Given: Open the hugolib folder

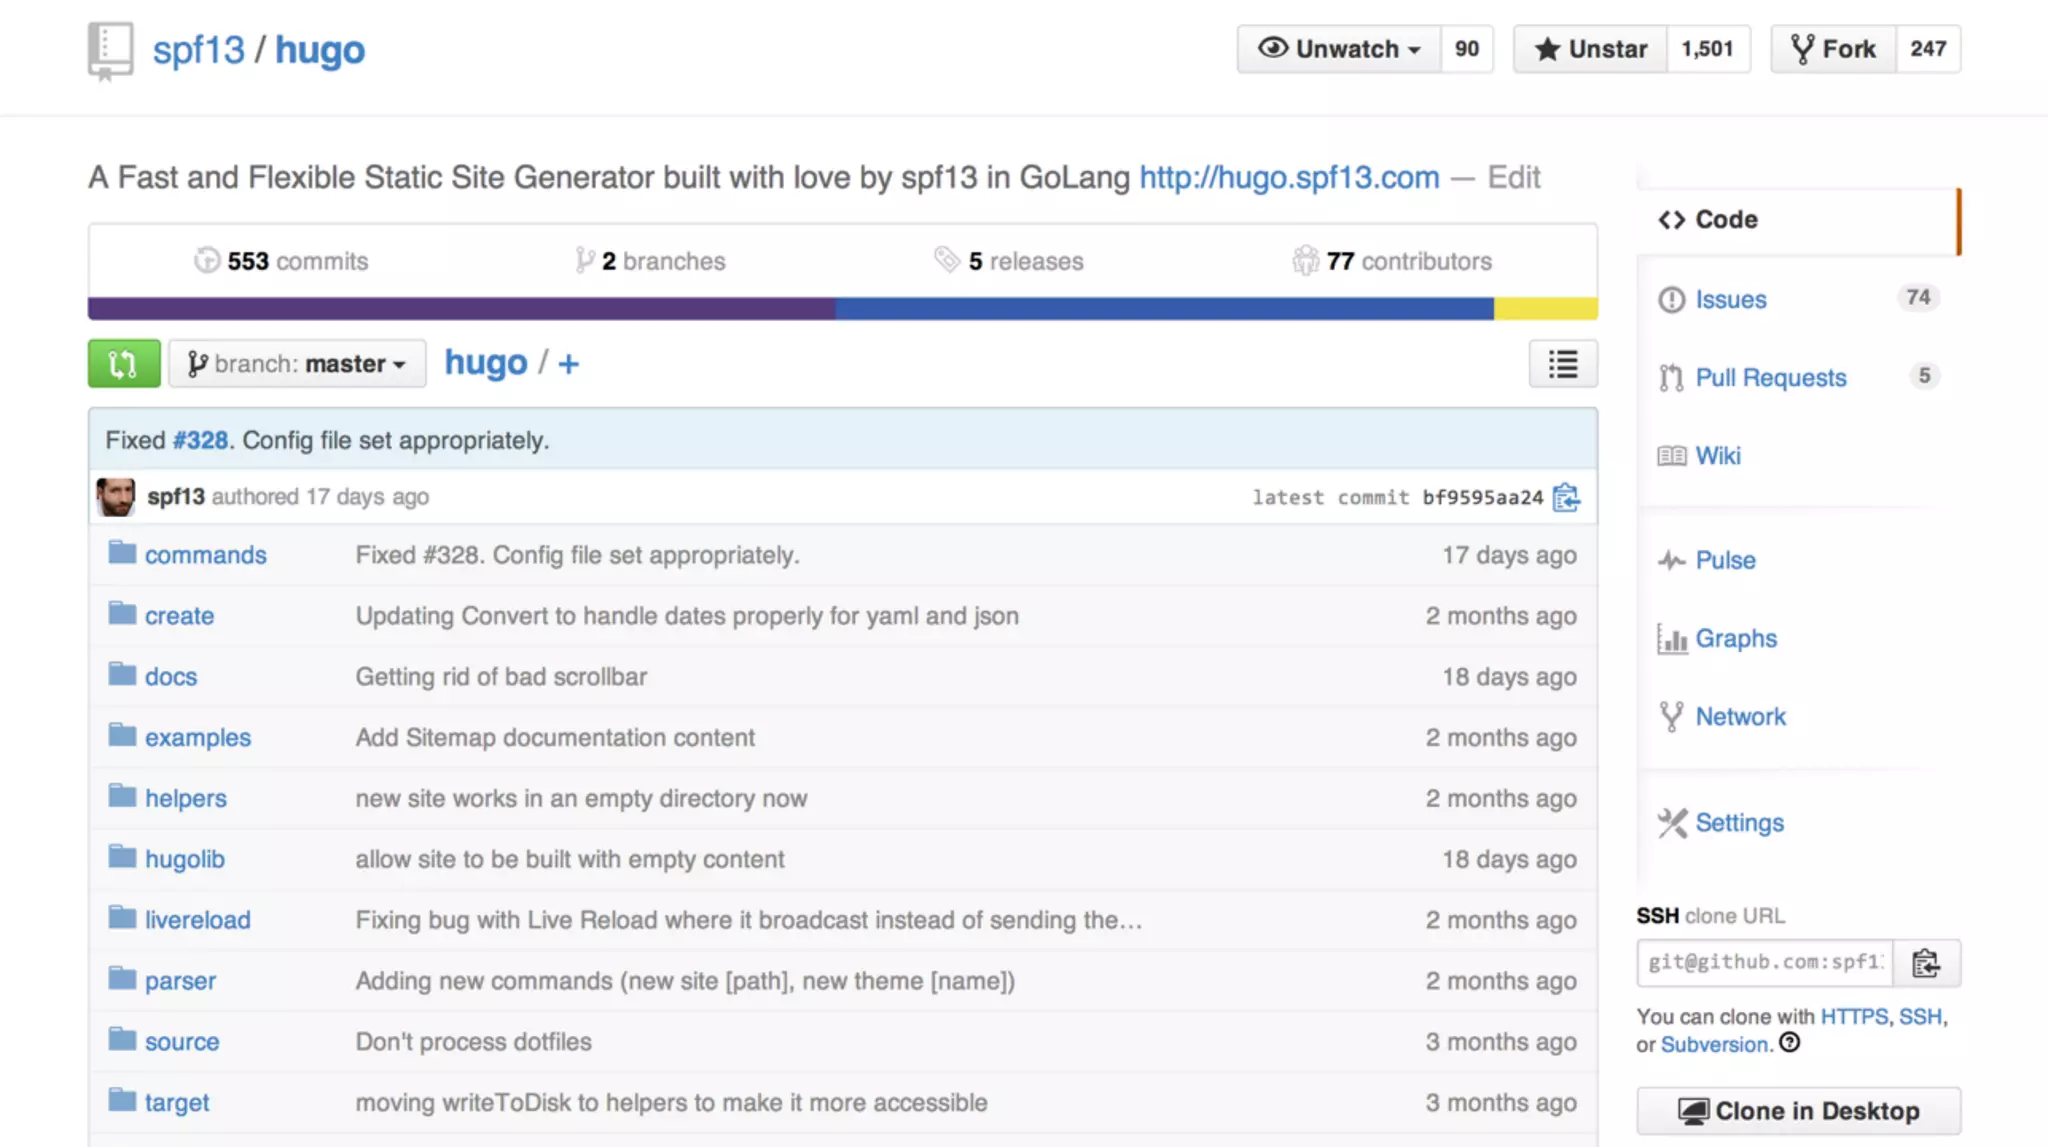Looking at the screenshot, I should 184,859.
